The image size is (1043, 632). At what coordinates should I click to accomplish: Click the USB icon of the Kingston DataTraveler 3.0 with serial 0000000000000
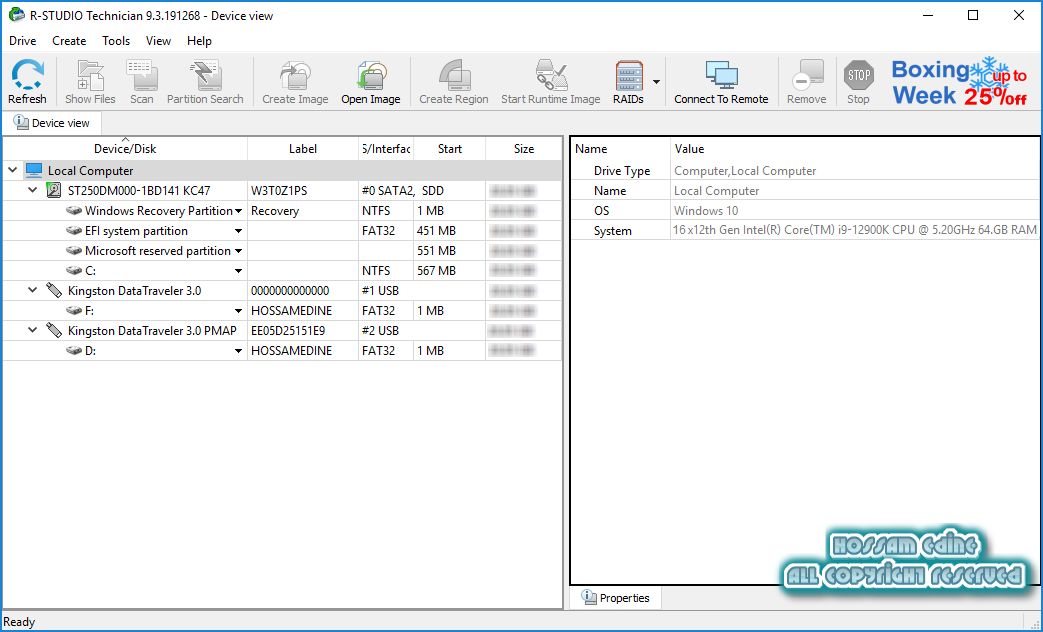click(x=54, y=290)
